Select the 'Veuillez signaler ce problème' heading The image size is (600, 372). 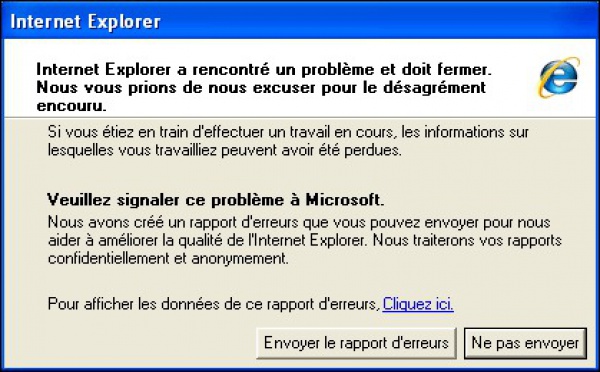pyautogui.click(x=215, y=200)
